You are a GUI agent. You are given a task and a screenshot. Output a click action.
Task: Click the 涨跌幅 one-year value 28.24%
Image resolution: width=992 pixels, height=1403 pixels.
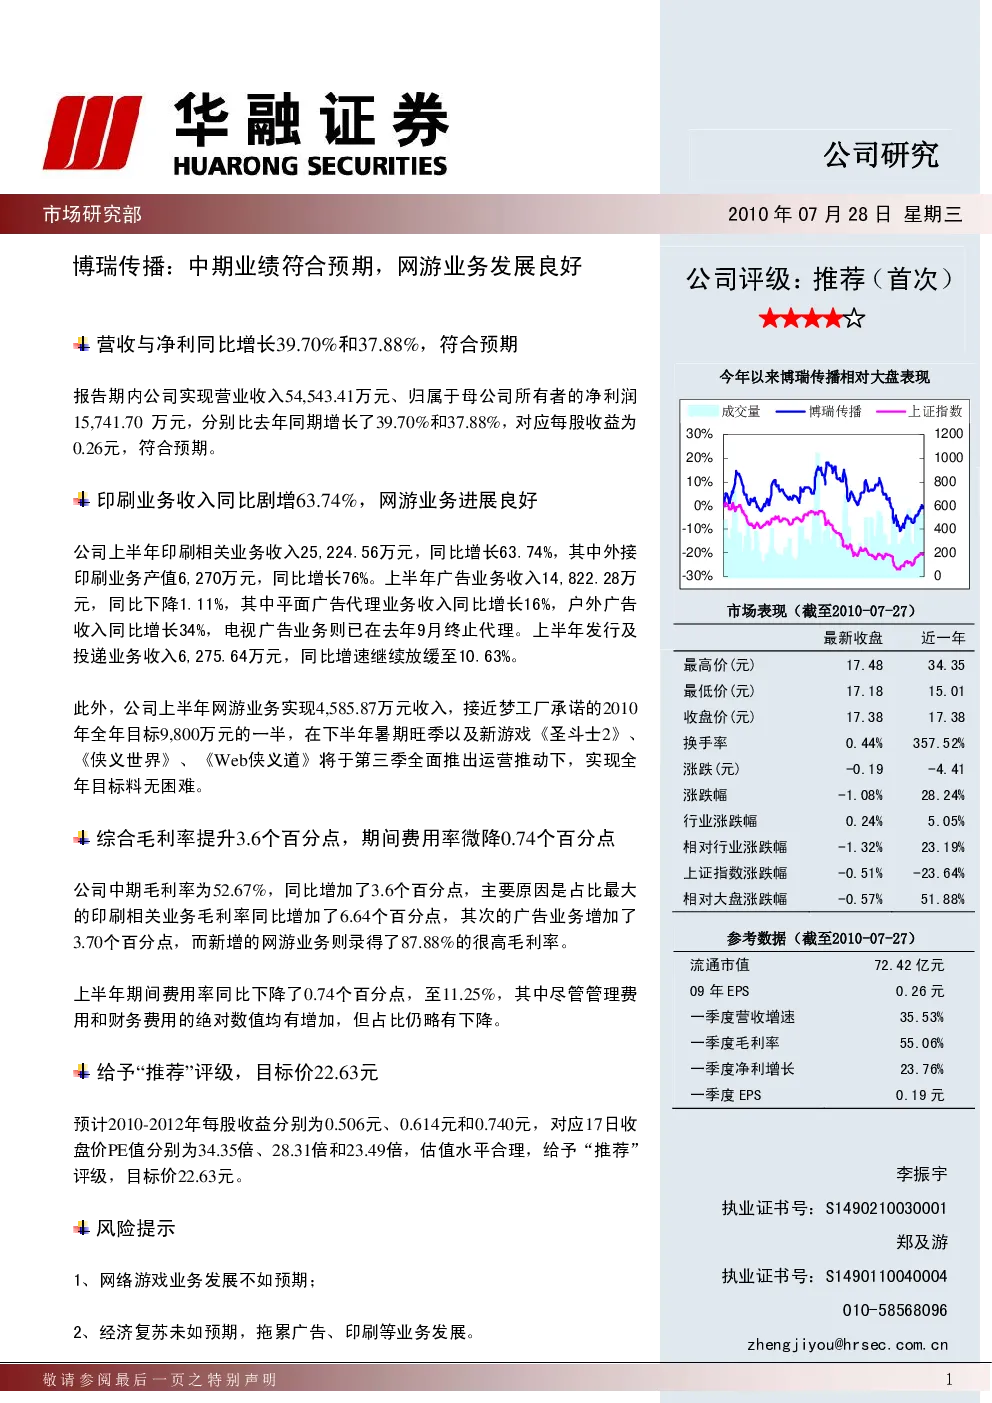[x=943, y=795]
